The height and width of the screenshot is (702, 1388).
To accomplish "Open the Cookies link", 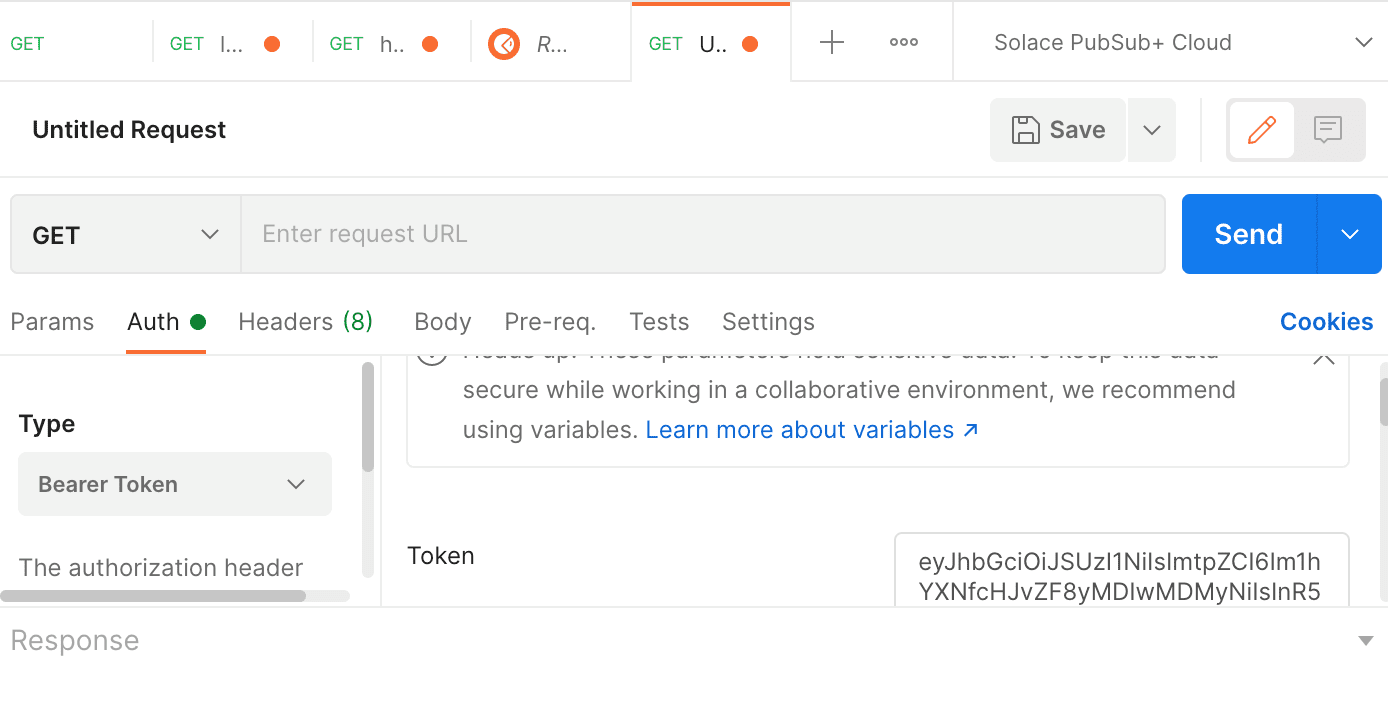I will (x=1326, y=322).
